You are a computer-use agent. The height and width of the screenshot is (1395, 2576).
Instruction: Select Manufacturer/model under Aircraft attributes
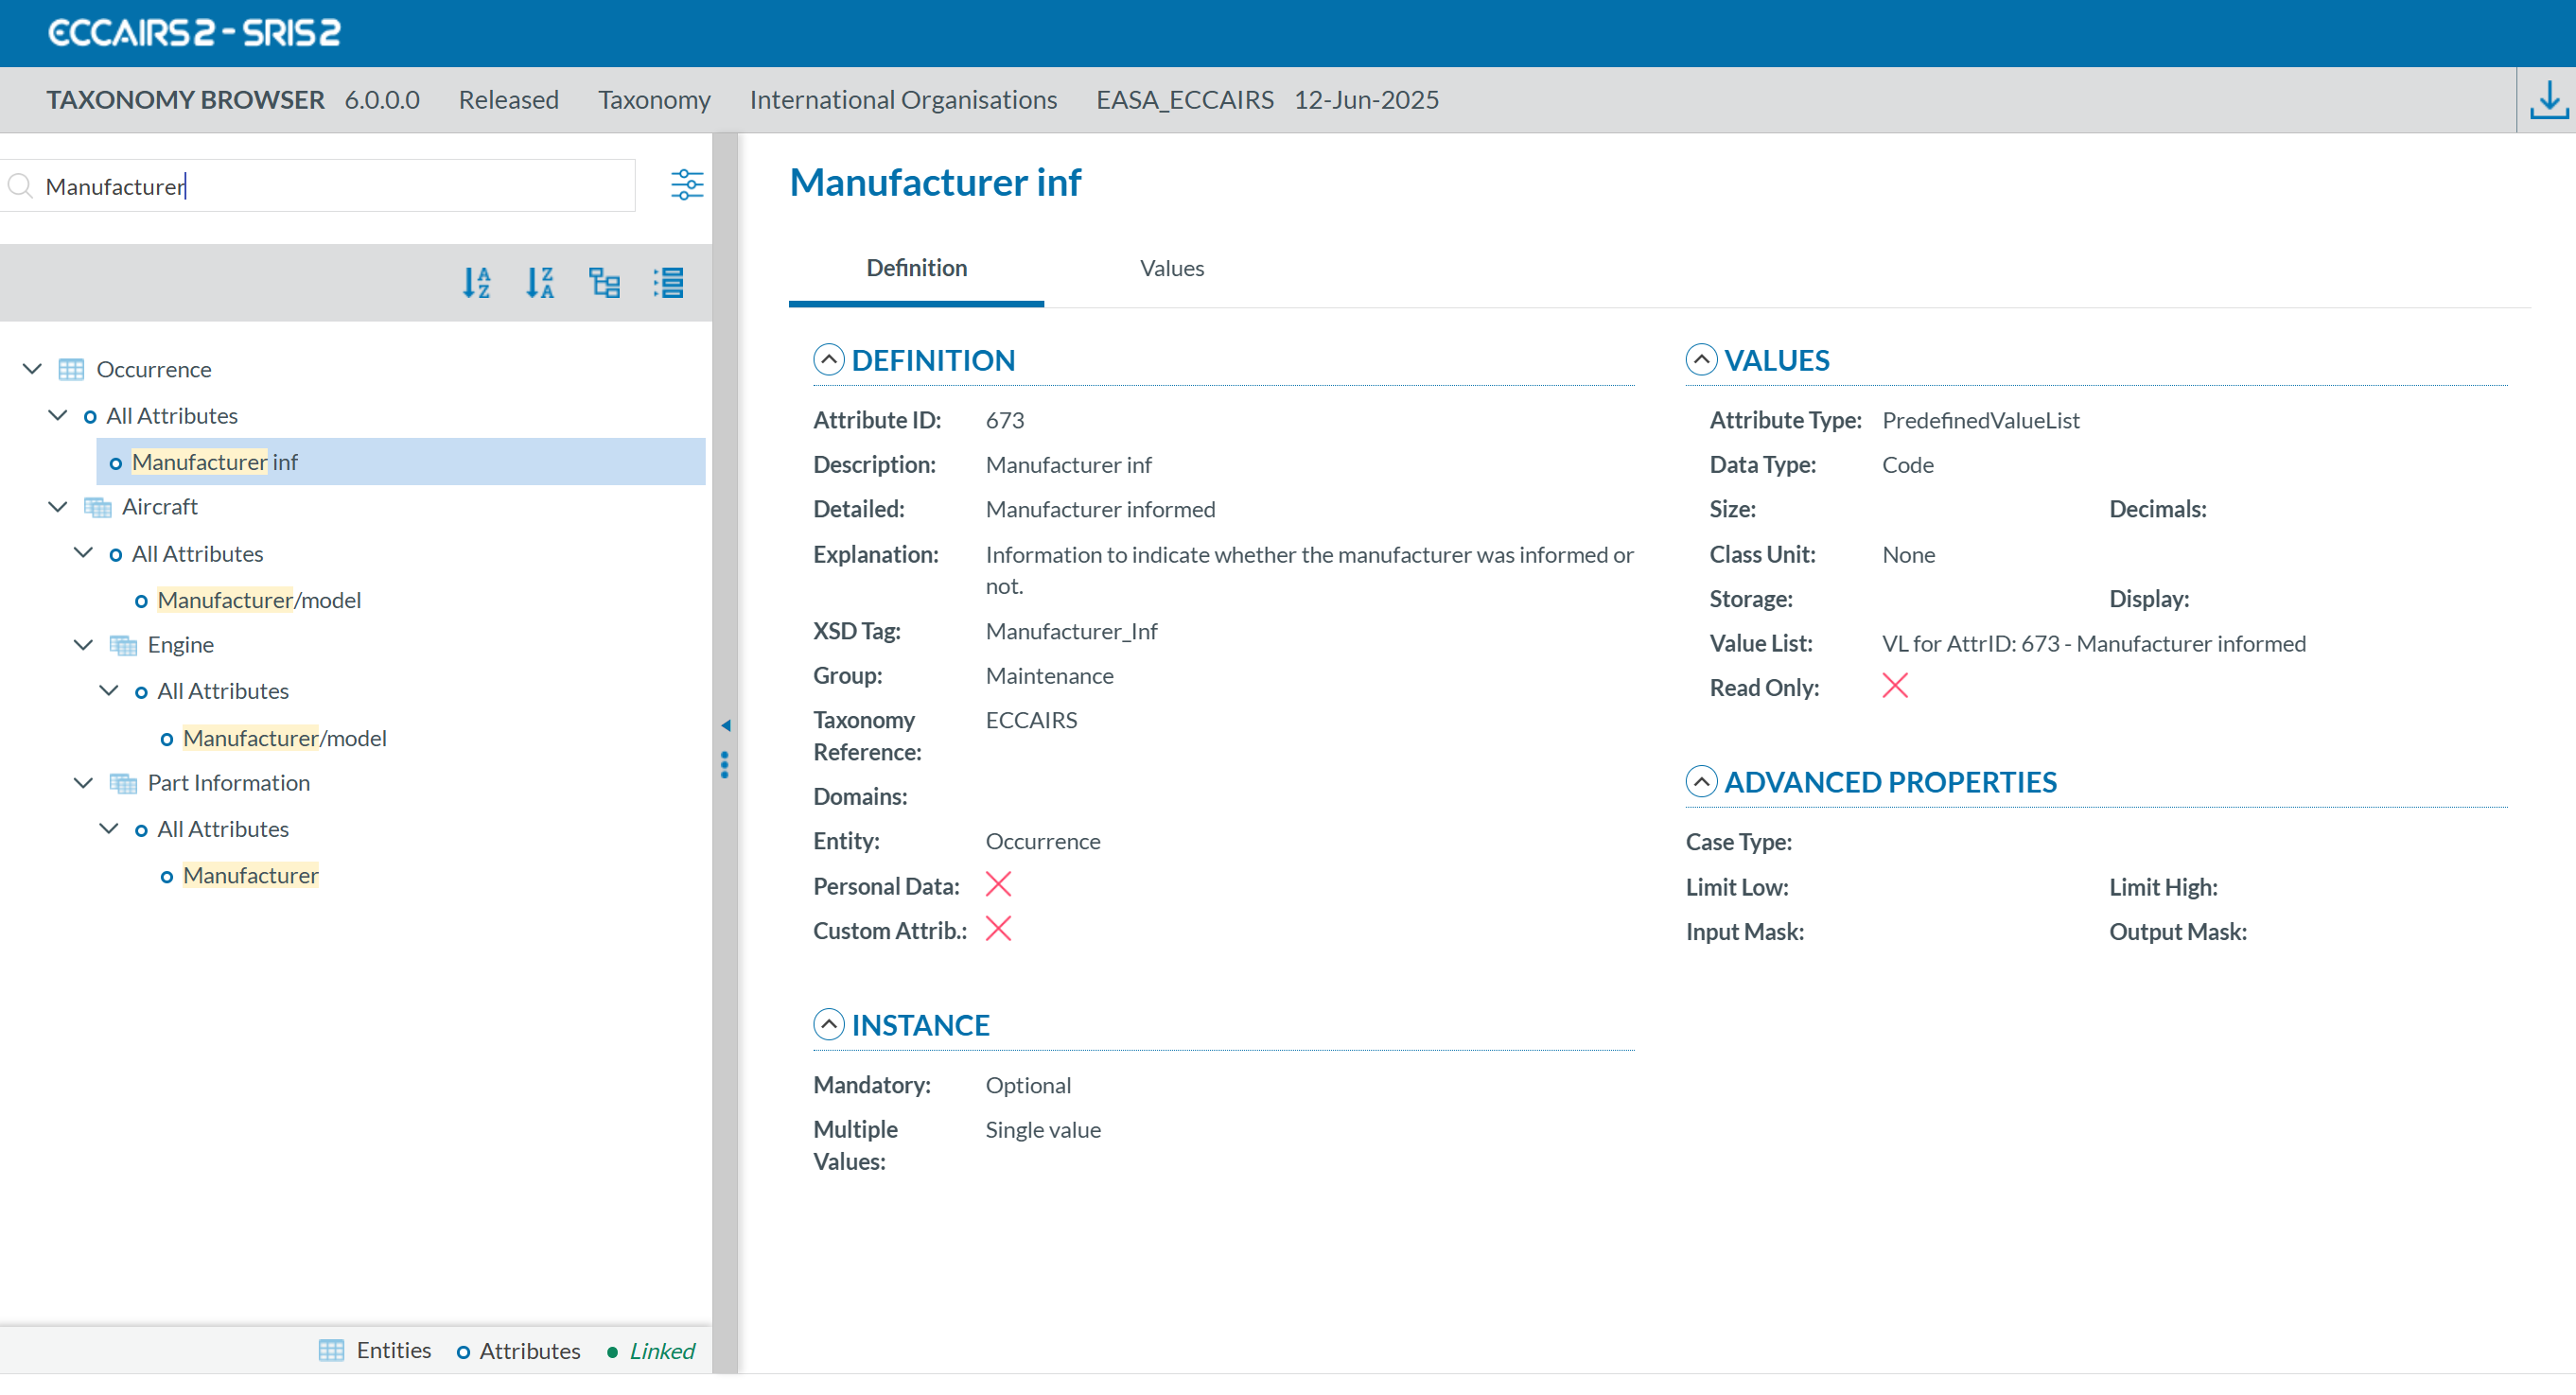[x=259, y=600]
